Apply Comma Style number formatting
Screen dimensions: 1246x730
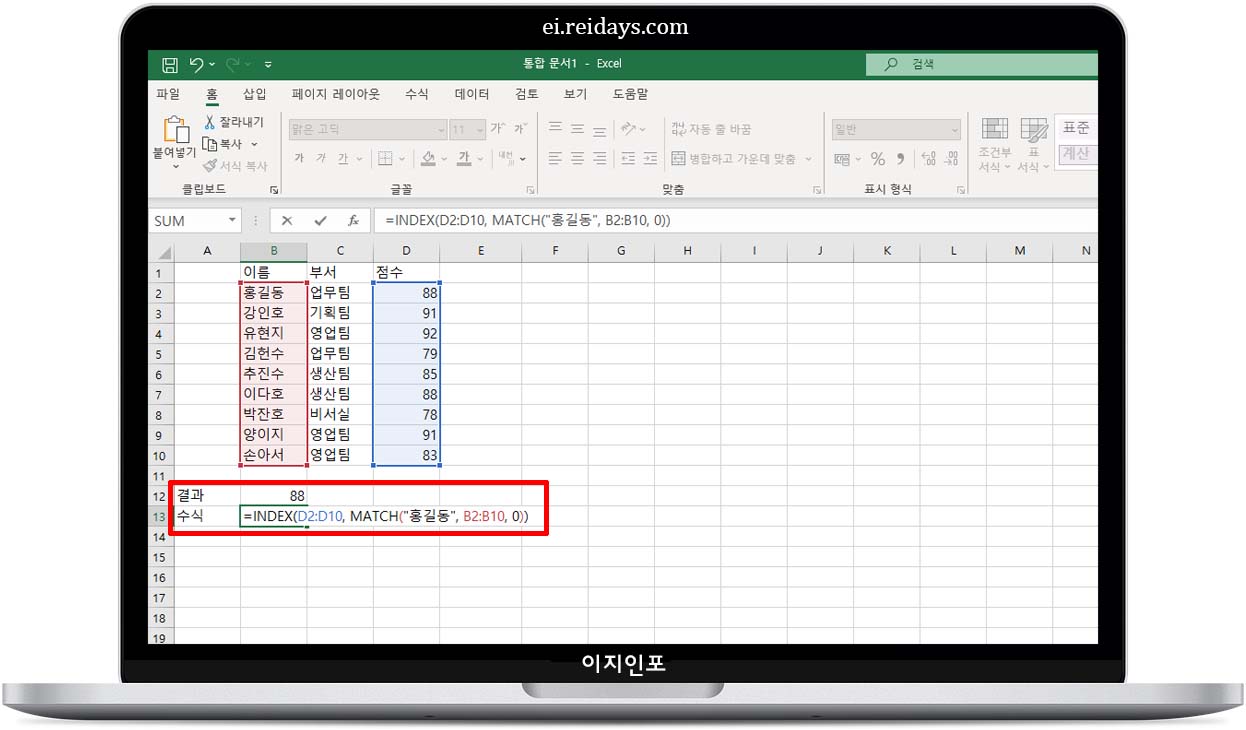pyautogui.click(x=901, y=159)
